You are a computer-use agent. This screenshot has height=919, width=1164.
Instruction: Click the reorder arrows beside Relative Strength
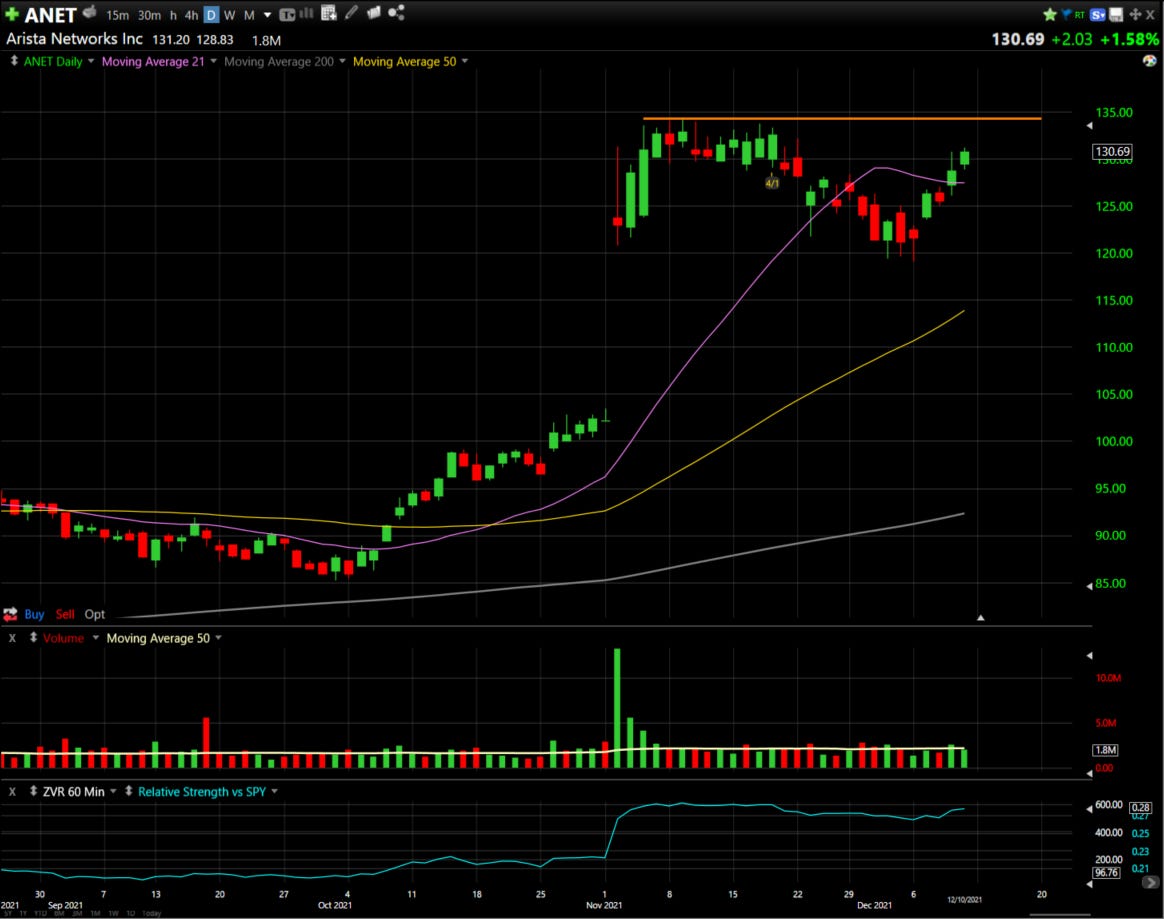click(x=128, y=791)
